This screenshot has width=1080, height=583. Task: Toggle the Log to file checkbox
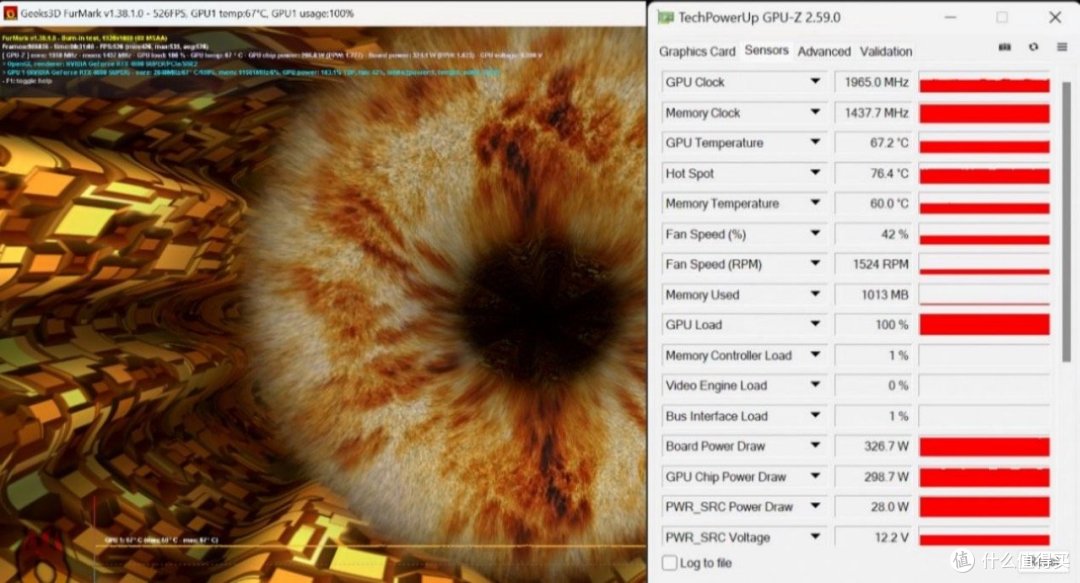(x=669, y=563)
